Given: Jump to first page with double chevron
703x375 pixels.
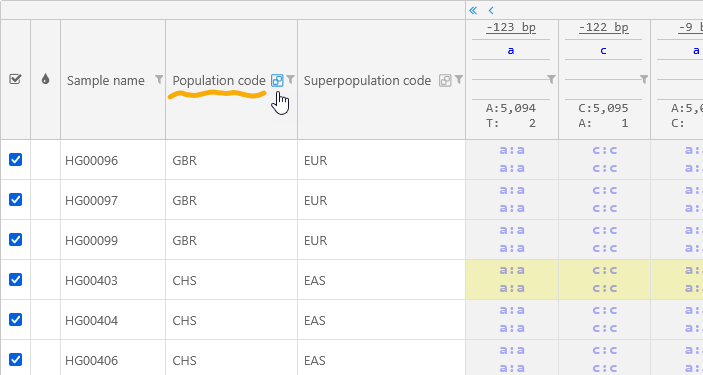Looking at the screenshot, I should [473, 10].
